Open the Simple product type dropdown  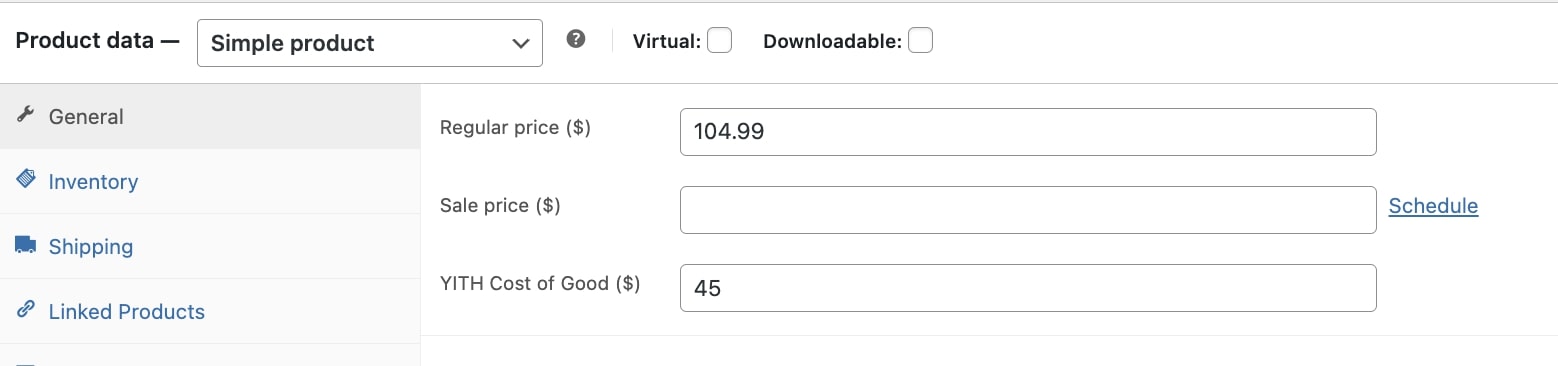click(370, 43)
